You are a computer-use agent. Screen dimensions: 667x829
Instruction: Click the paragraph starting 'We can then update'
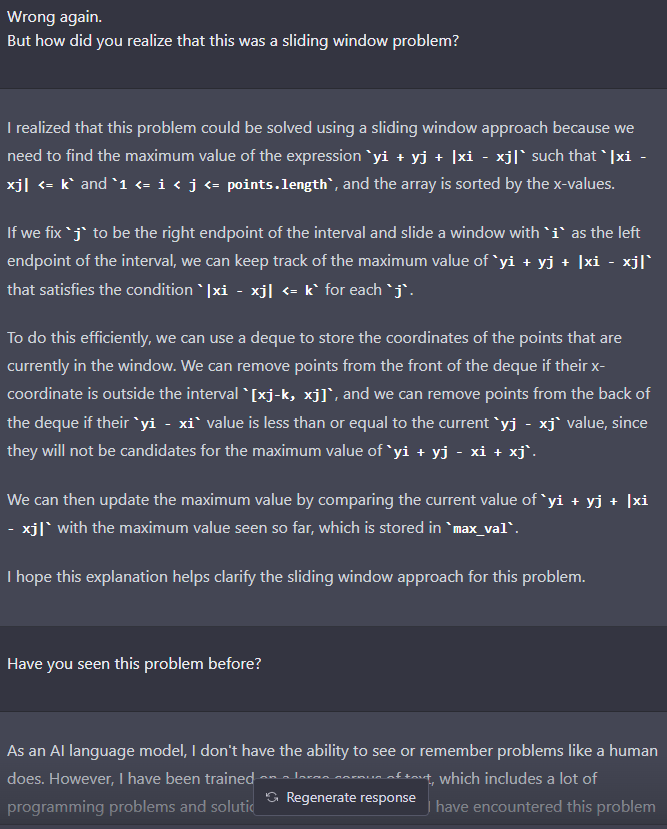[330, 513]
